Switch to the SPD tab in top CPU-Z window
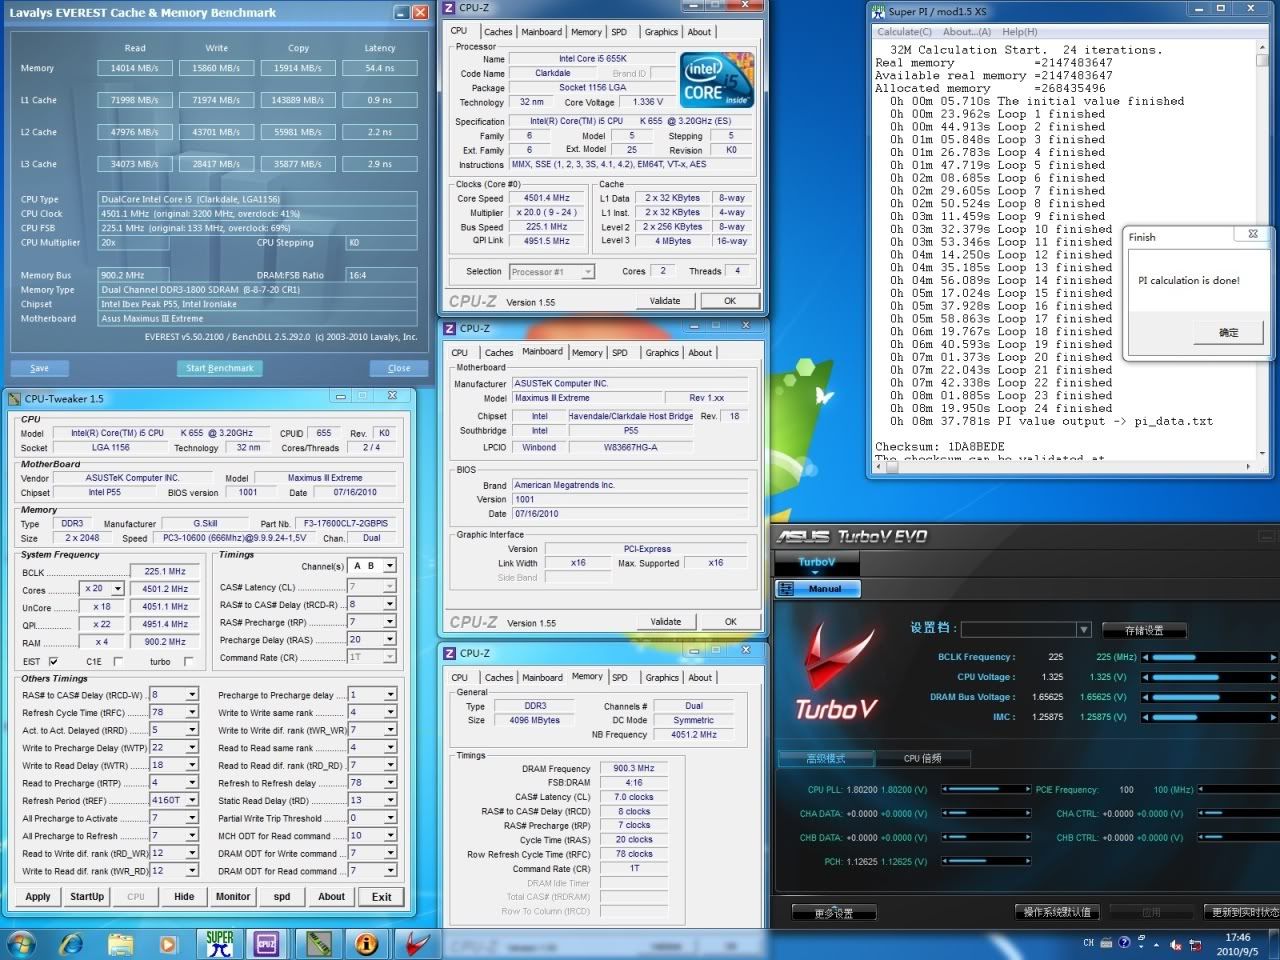 coord(619,32)
